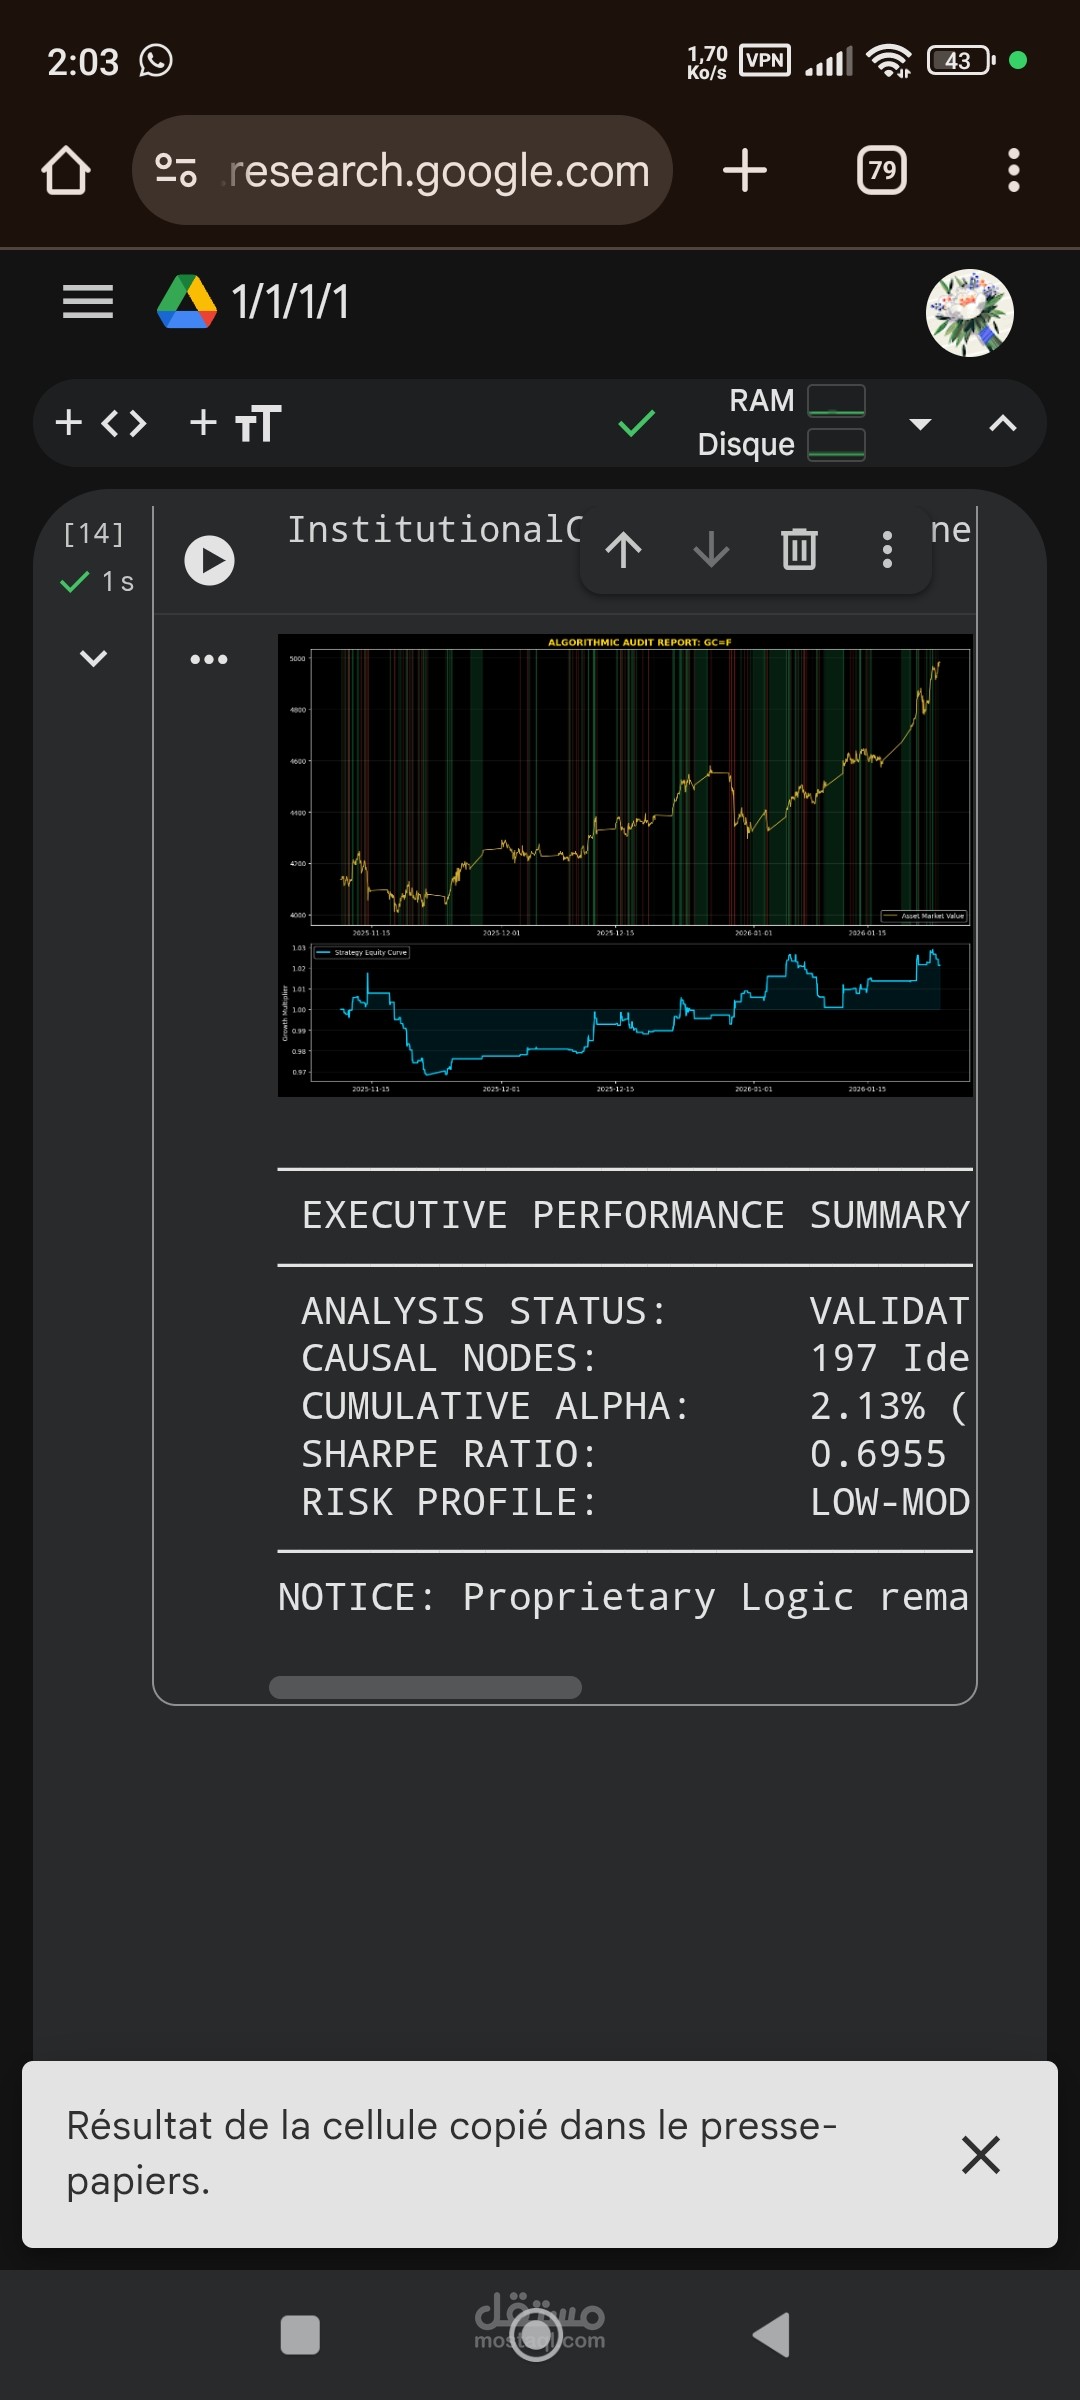Tap the Android home circle button
Viewport: 1080px width, 2400px height.
537,2335
